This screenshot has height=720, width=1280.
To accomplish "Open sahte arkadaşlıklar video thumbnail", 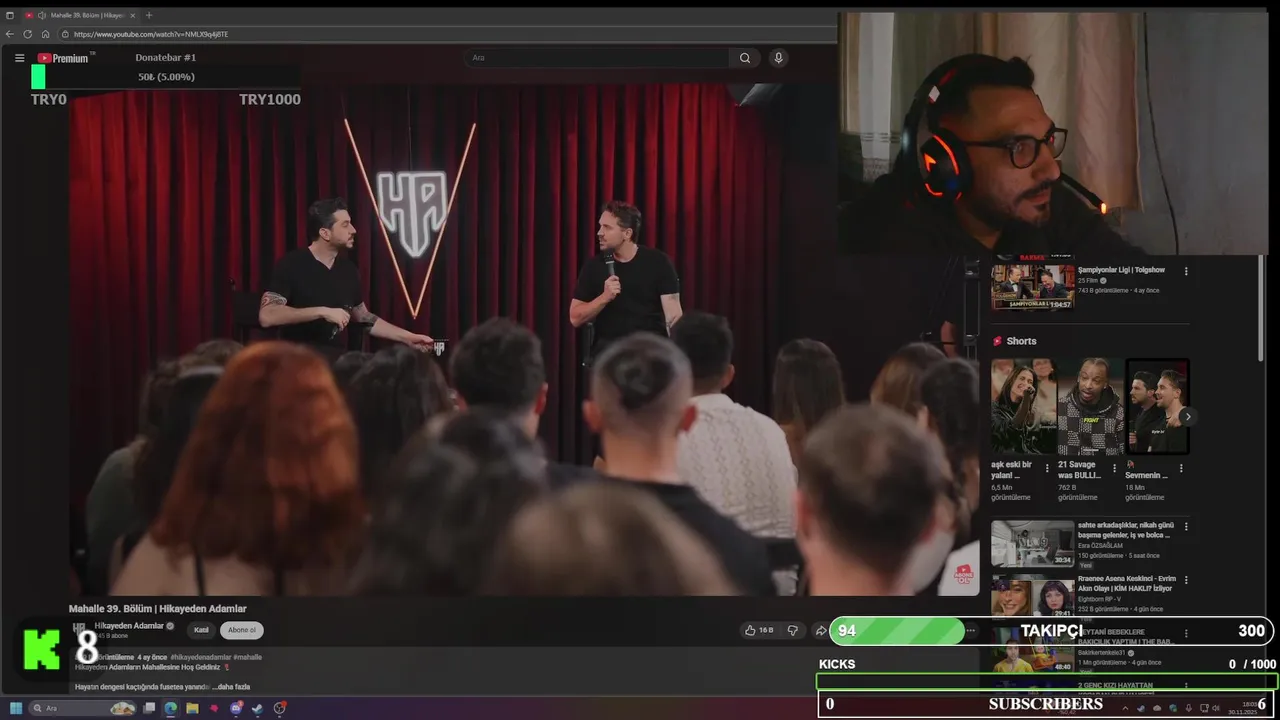I will click(x=1033, y=543).
